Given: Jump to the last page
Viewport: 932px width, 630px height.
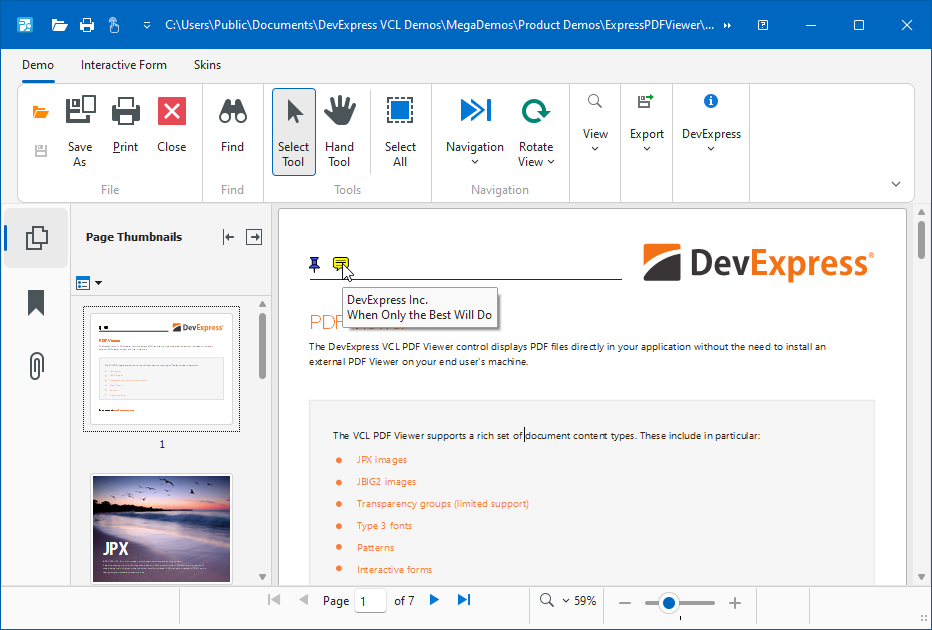Looking at the screenshot, I should click(x=464, y=600).
